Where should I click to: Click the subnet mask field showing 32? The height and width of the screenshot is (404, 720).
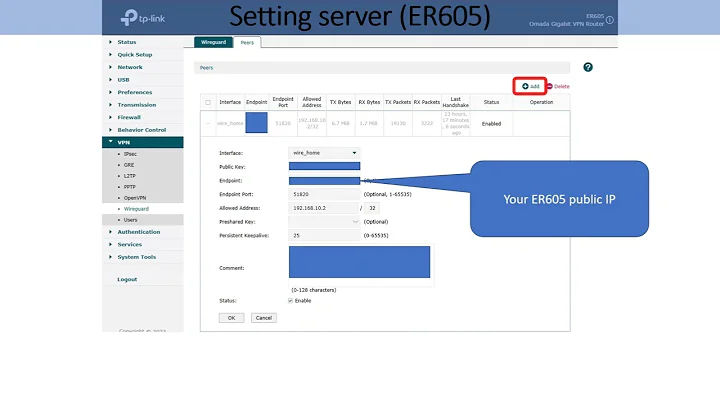[x=372, y=208]
